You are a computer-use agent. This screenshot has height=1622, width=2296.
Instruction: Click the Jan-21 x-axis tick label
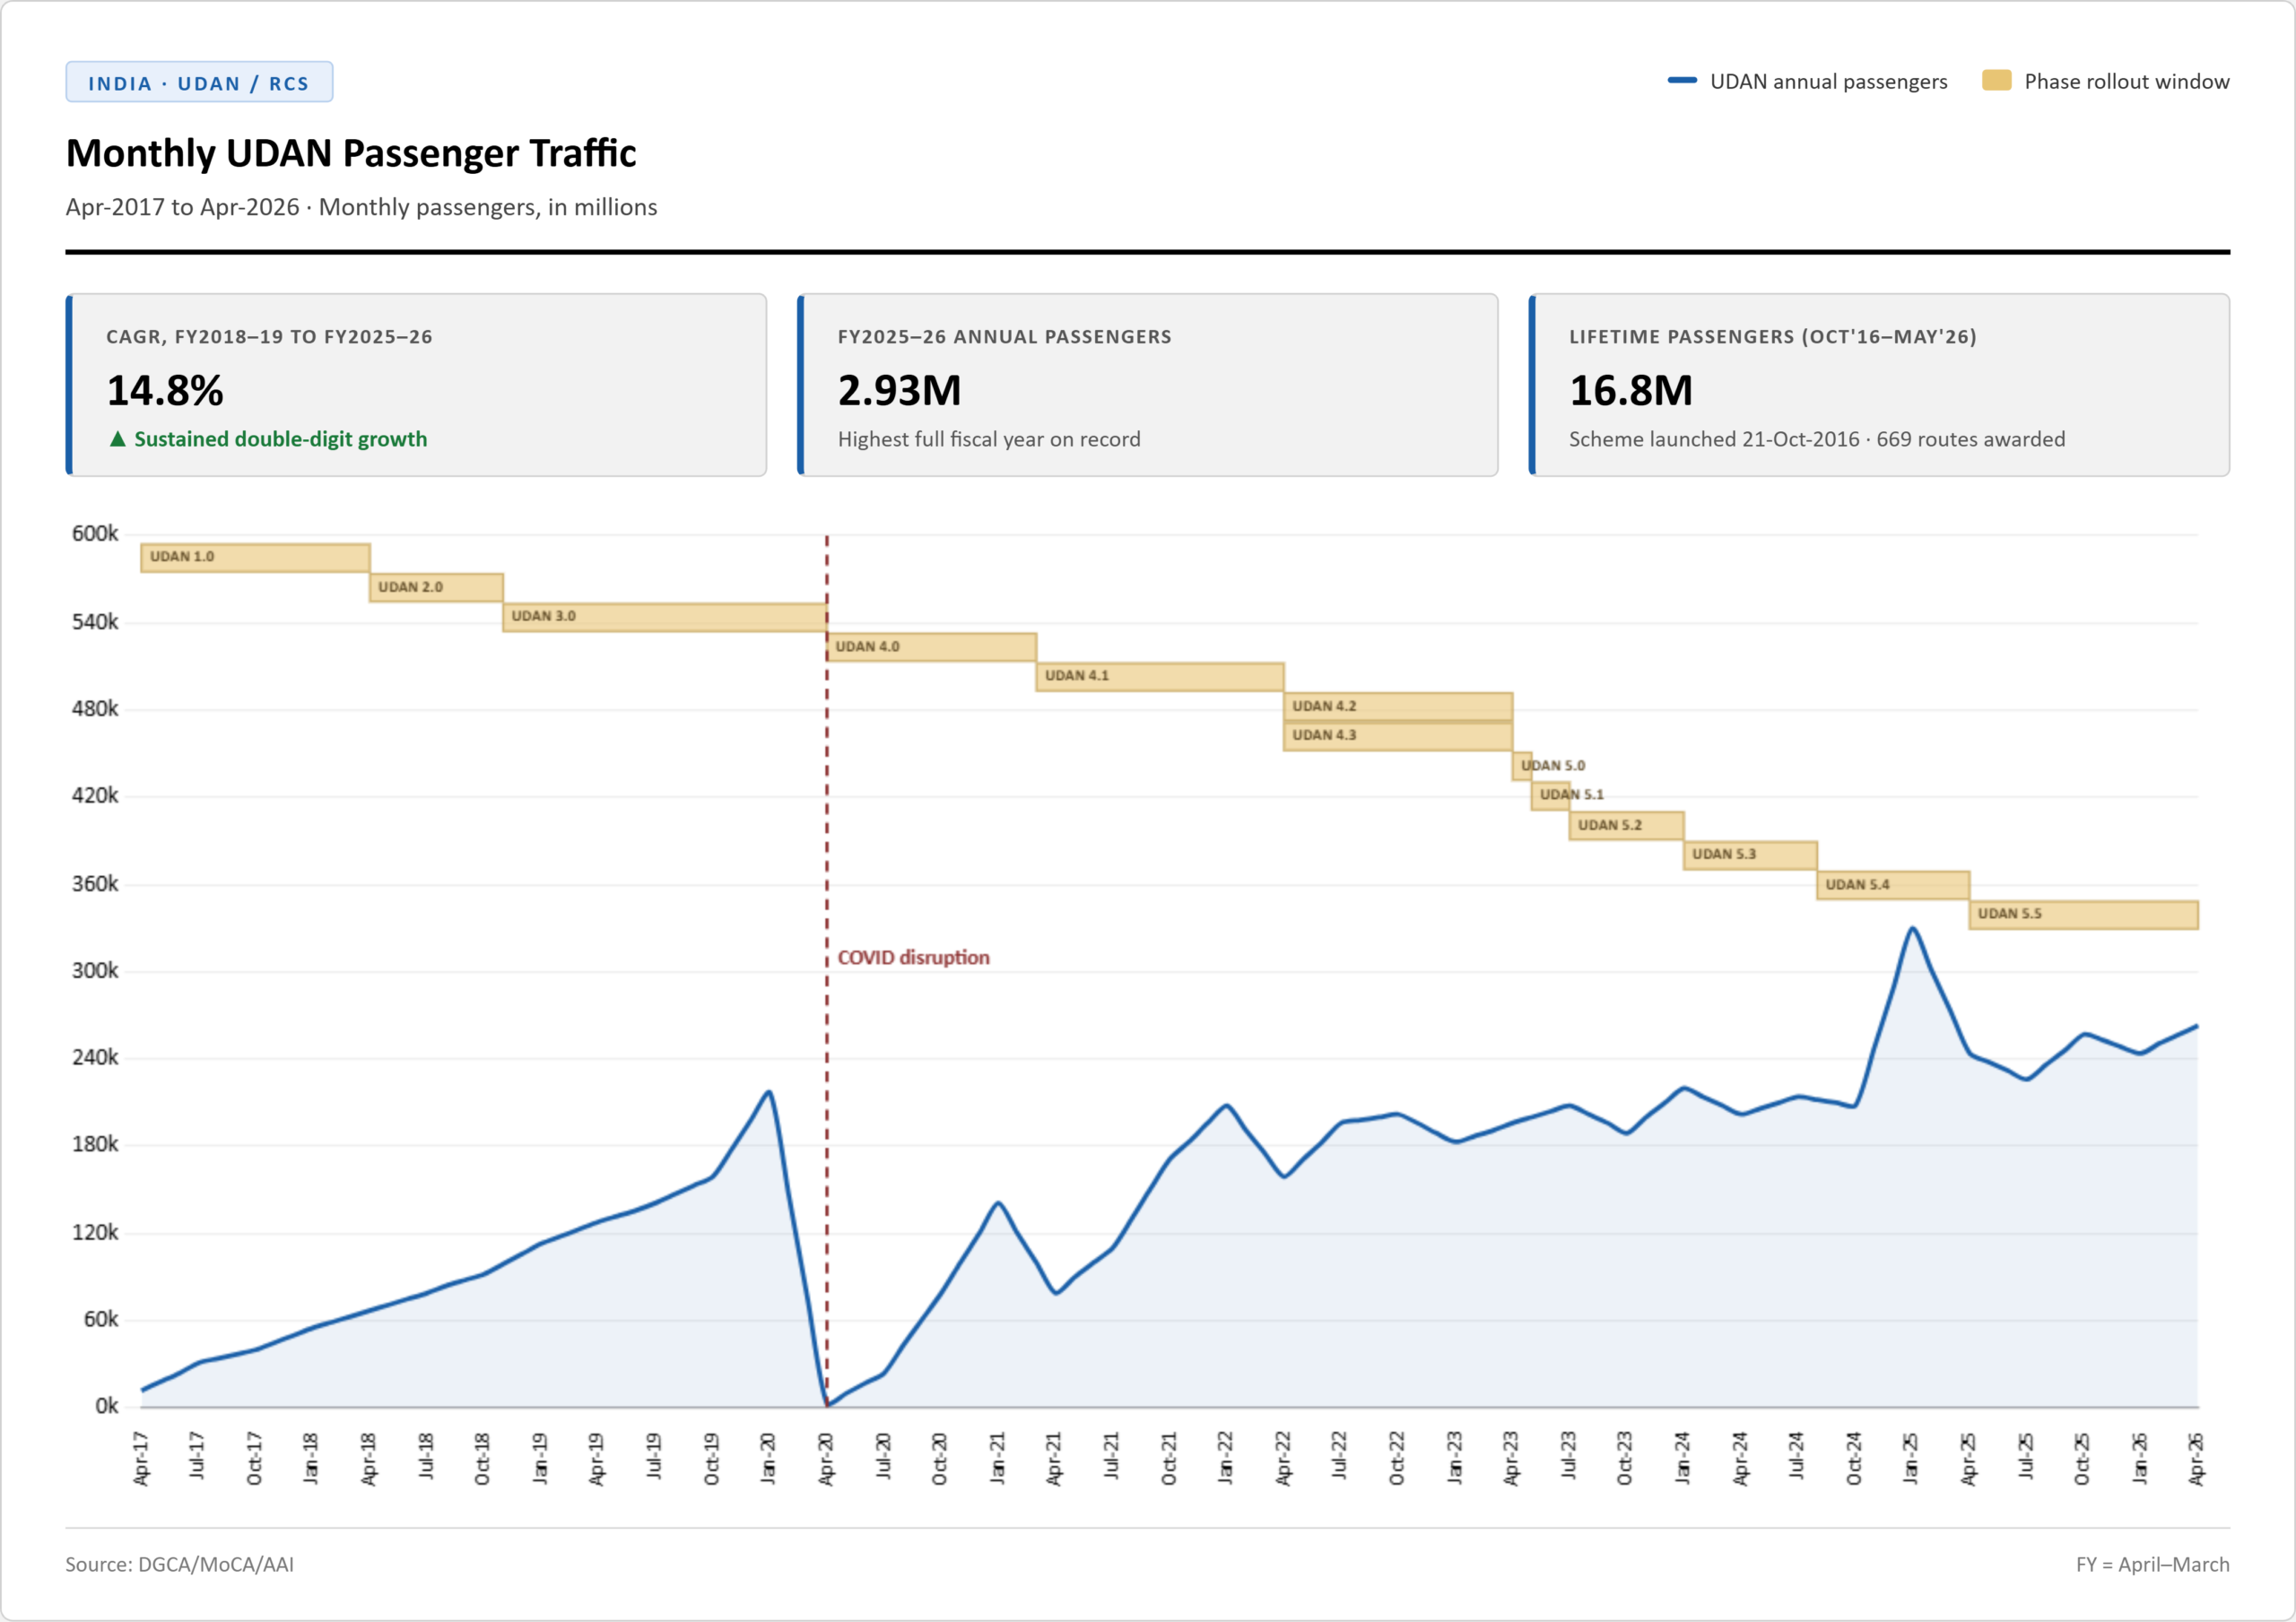[x=998, y=1459]
